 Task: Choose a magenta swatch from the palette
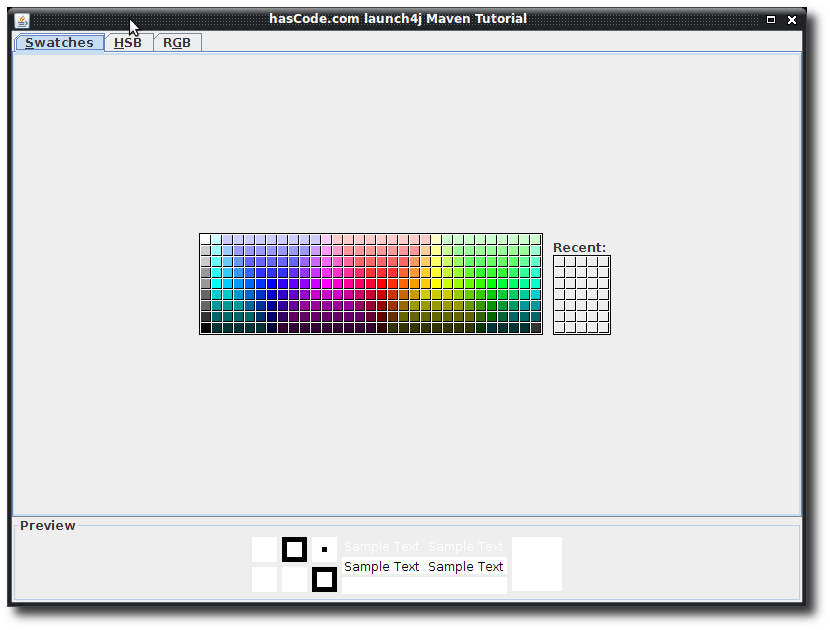click(325, 282)
